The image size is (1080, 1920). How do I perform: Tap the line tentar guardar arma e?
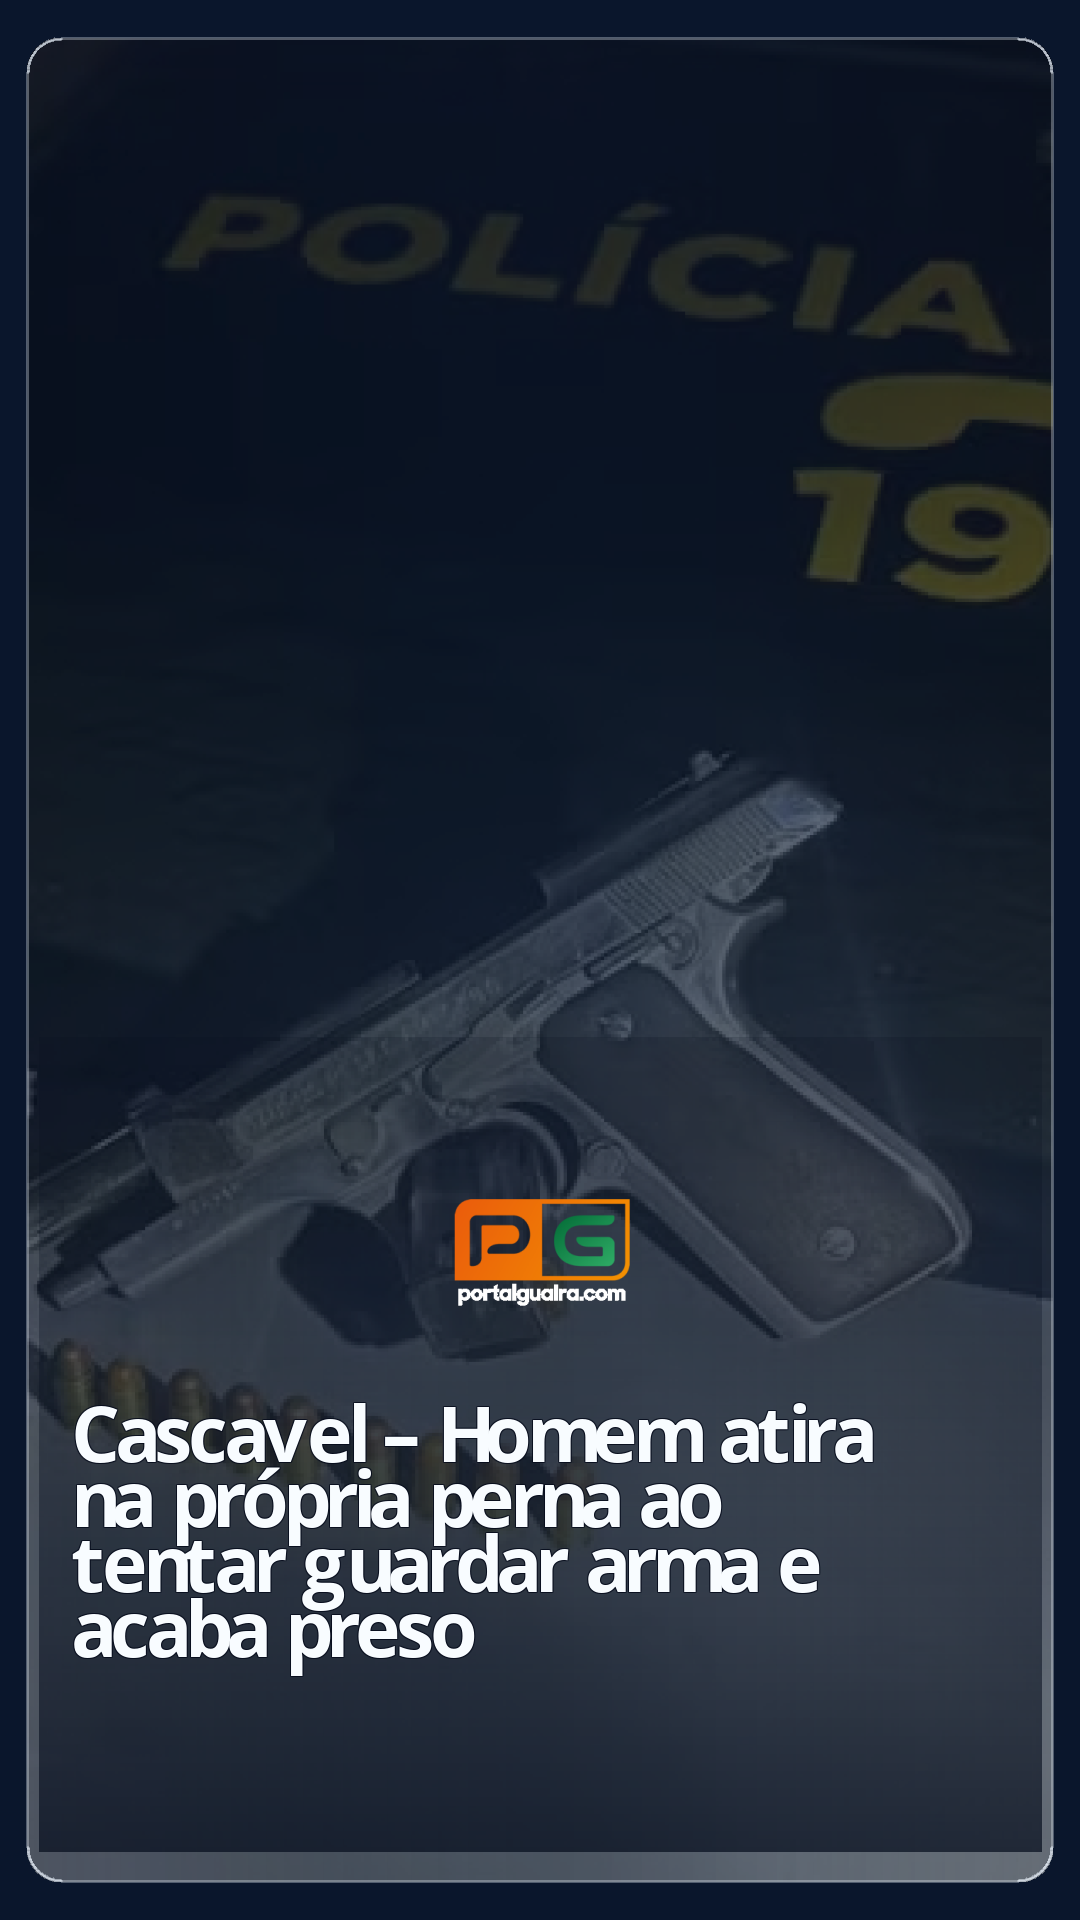[x=446, y=1568]
